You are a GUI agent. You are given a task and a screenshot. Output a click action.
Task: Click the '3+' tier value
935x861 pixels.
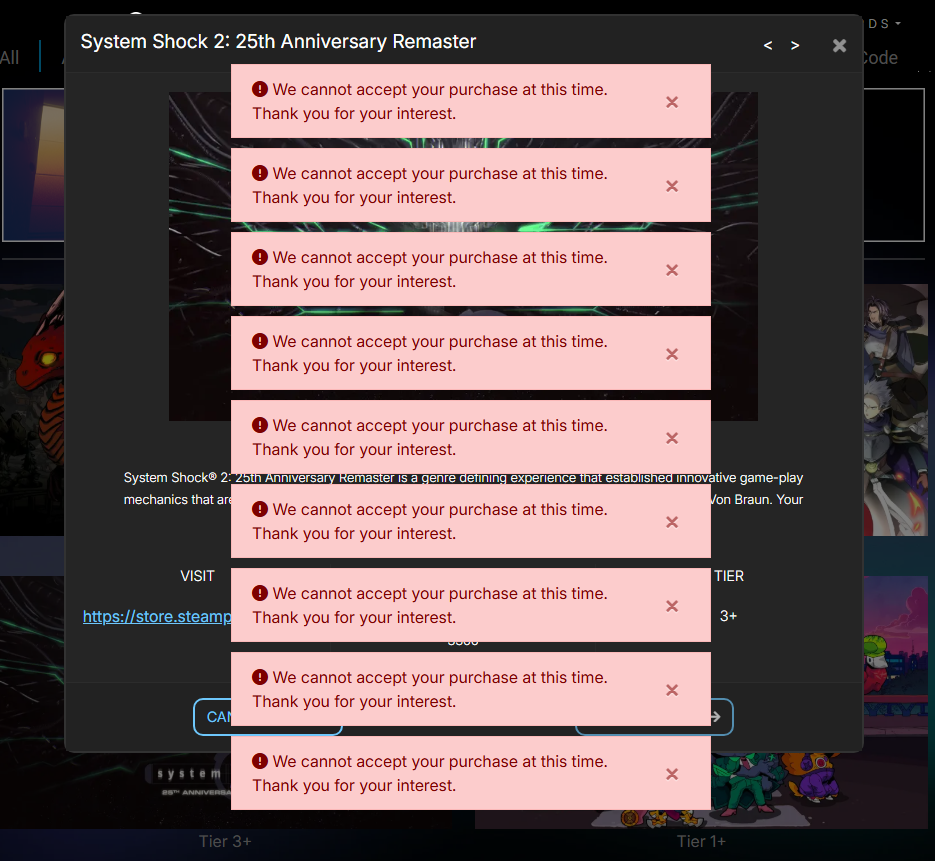(728, 616)
